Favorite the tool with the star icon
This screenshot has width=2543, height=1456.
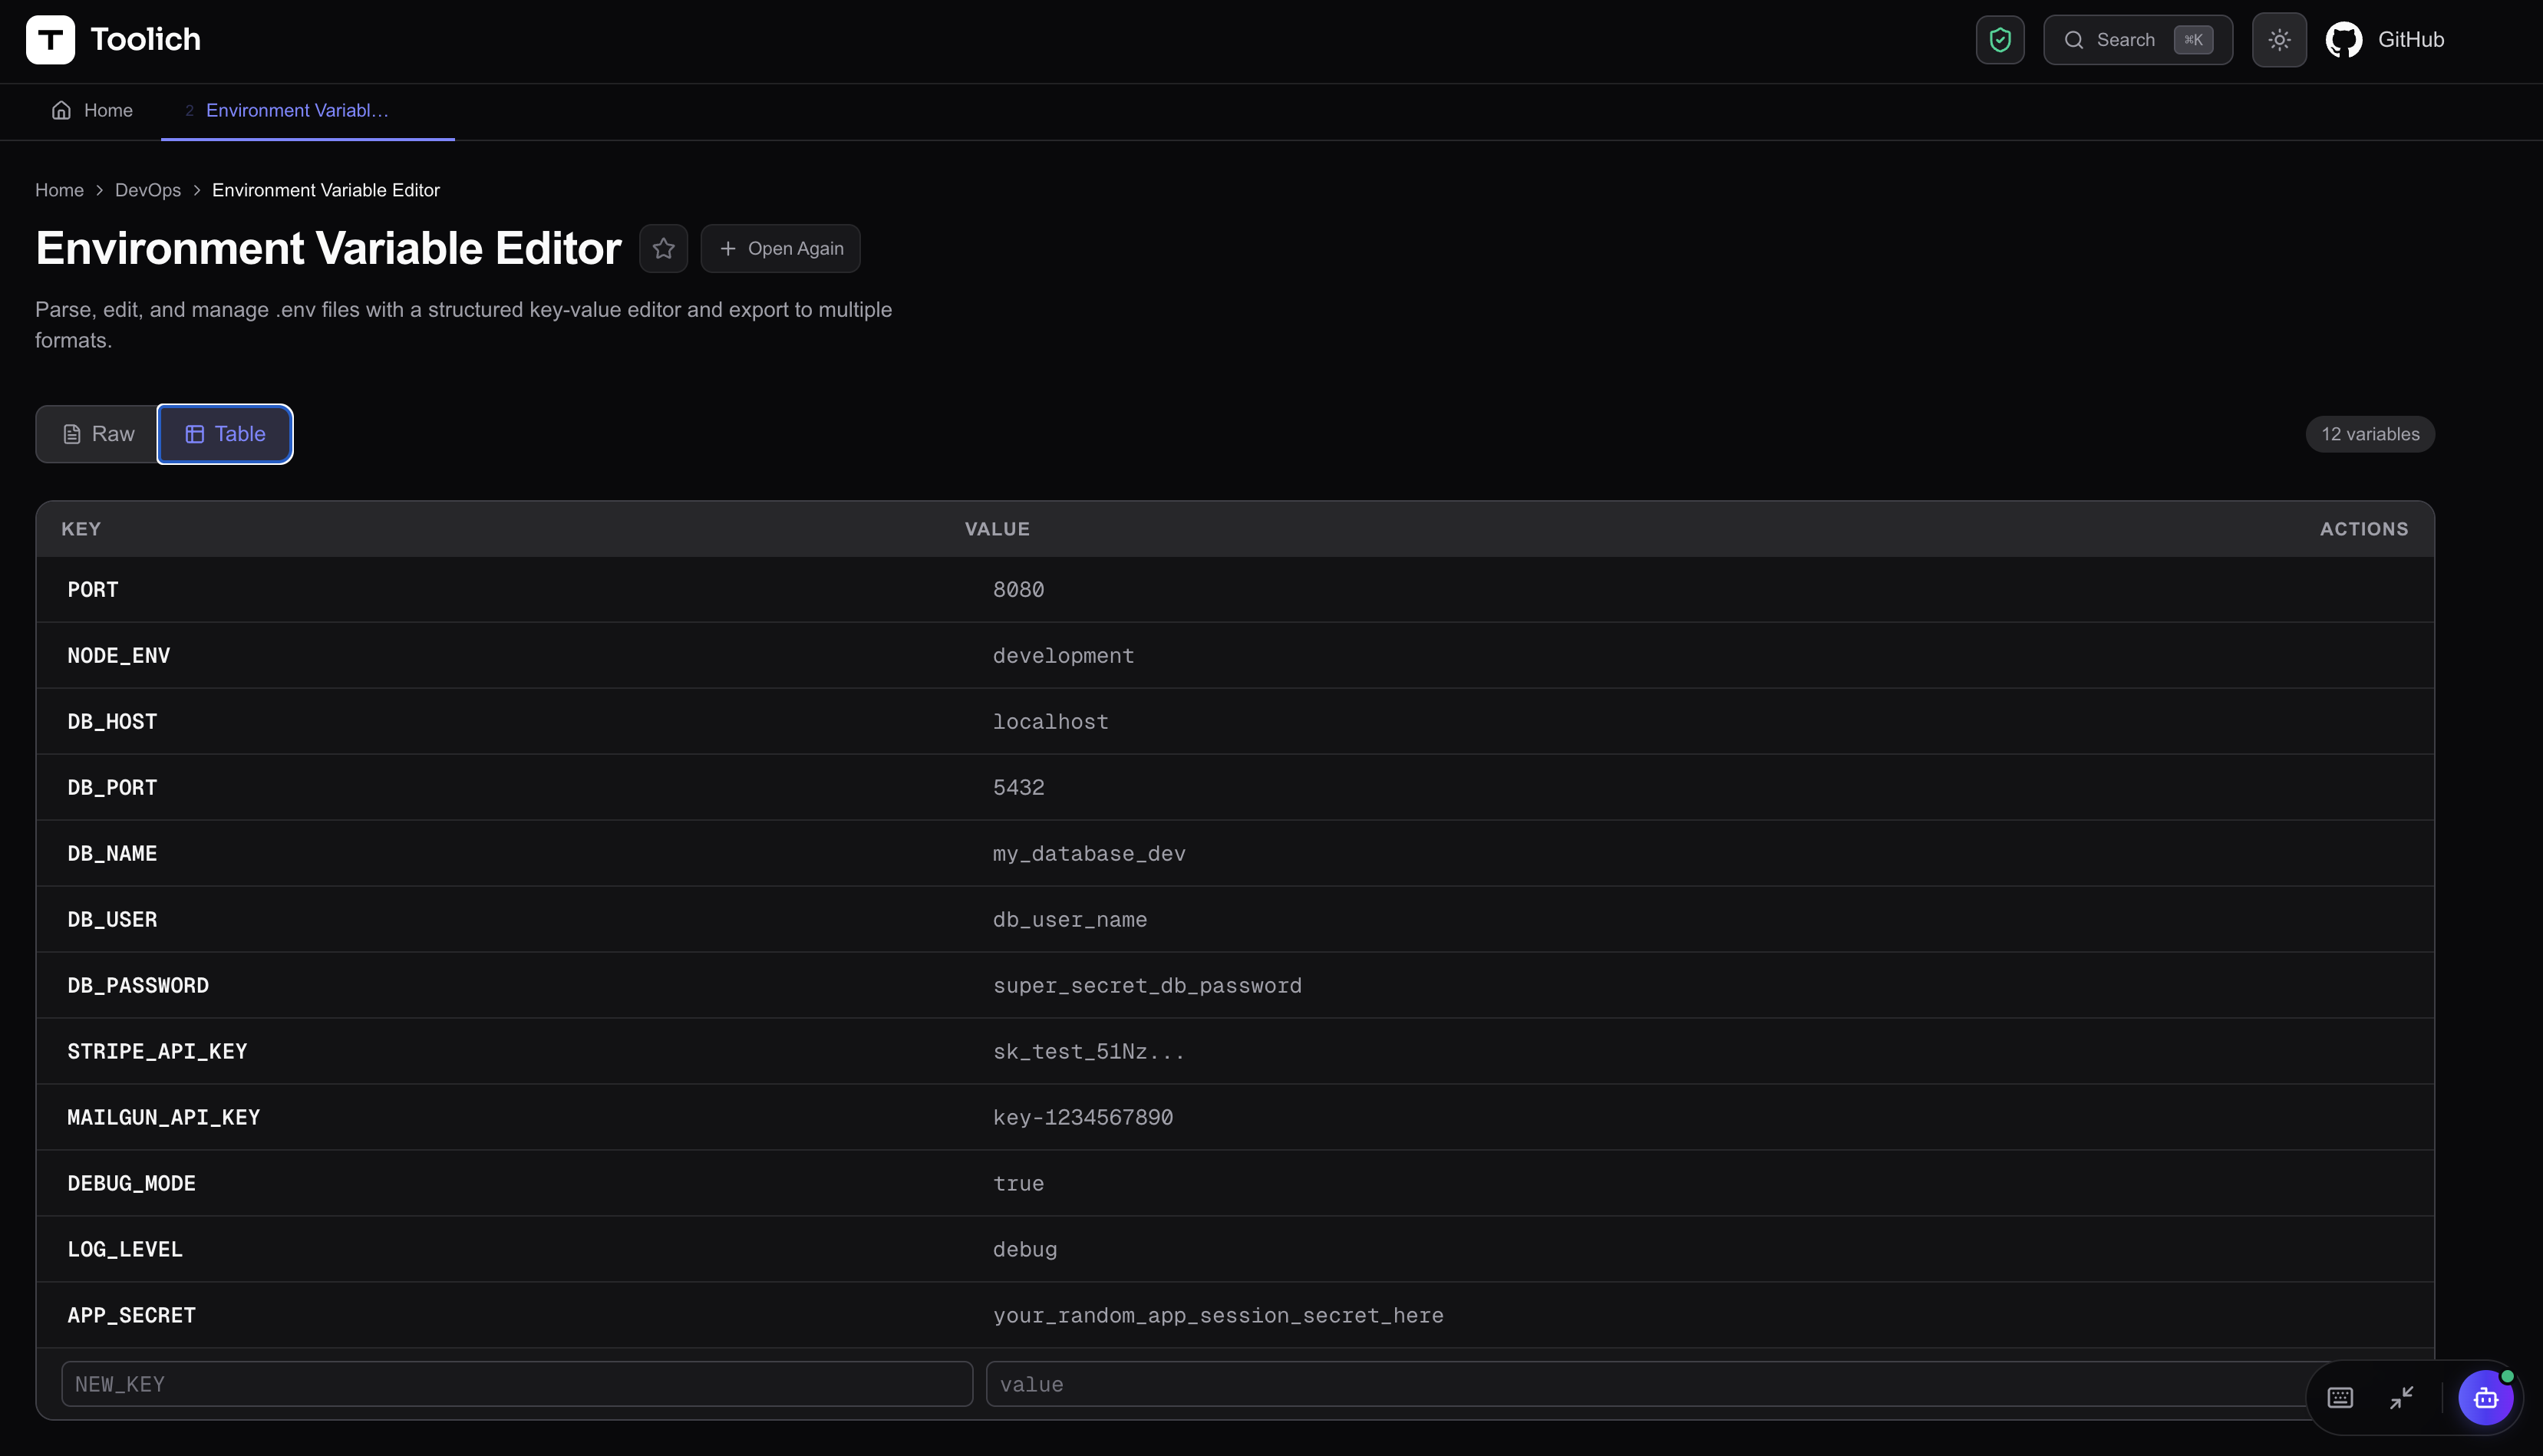pyautogui.click(x=663, y=248)
